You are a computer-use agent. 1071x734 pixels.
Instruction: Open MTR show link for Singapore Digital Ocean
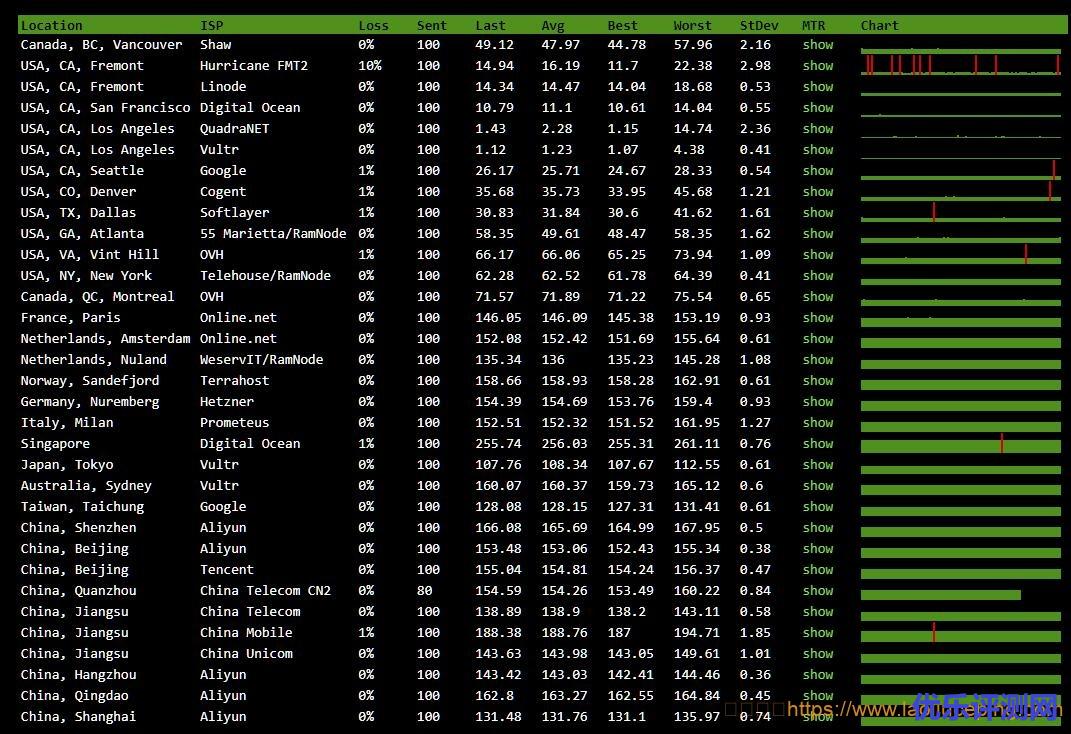817,444
